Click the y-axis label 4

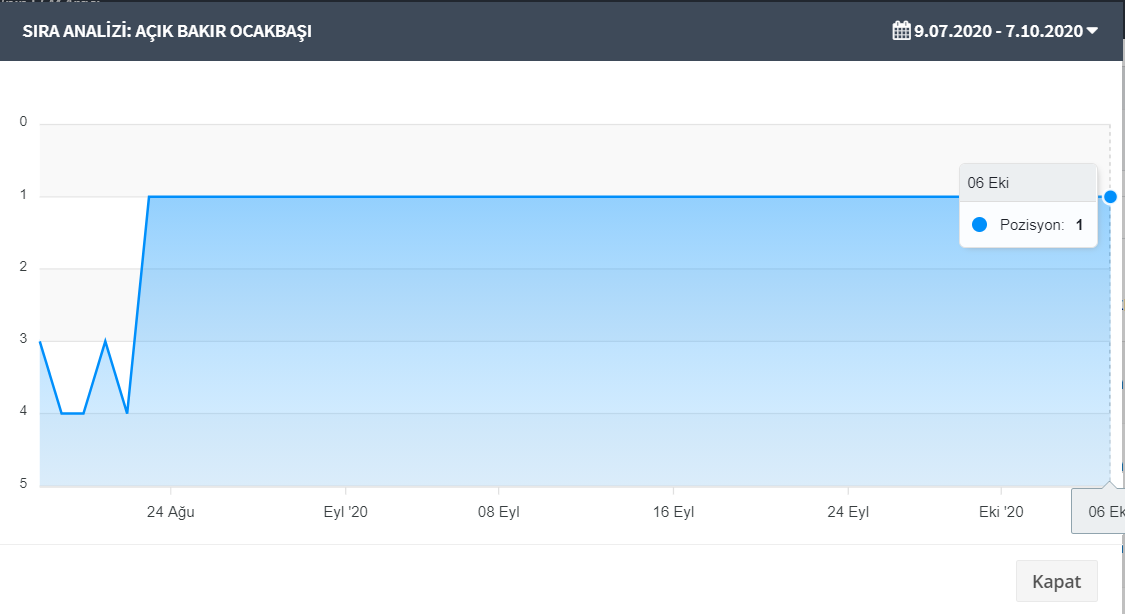point(24,410)
